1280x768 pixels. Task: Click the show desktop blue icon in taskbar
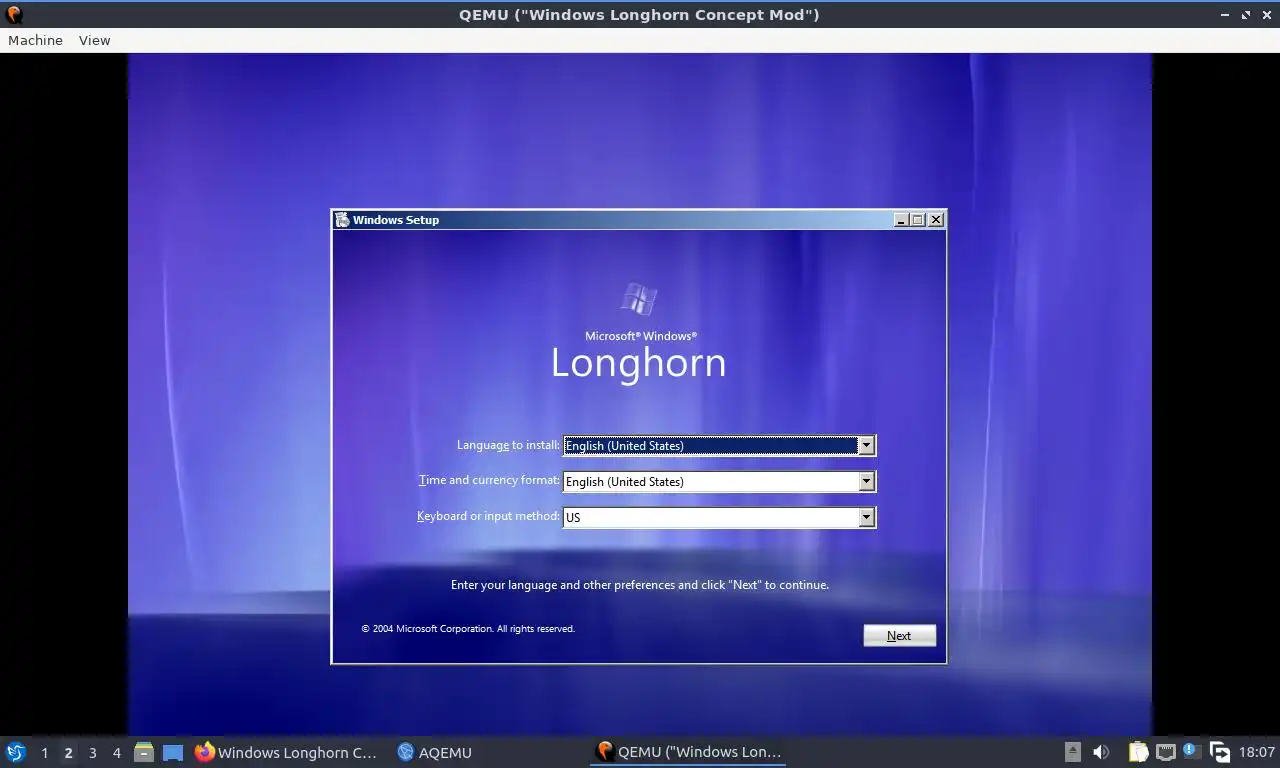pyautogui.click(x=173, y=752)
